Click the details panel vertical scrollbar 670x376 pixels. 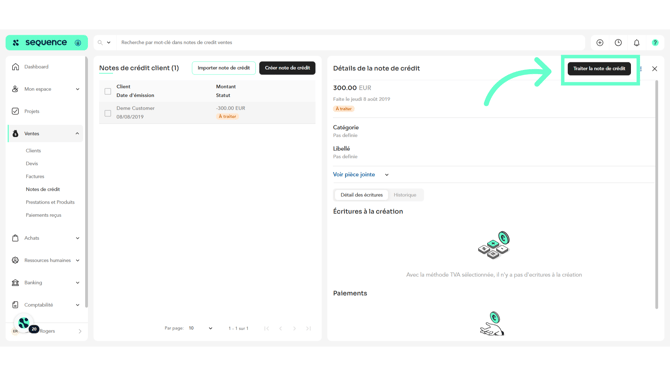point(657,194)
